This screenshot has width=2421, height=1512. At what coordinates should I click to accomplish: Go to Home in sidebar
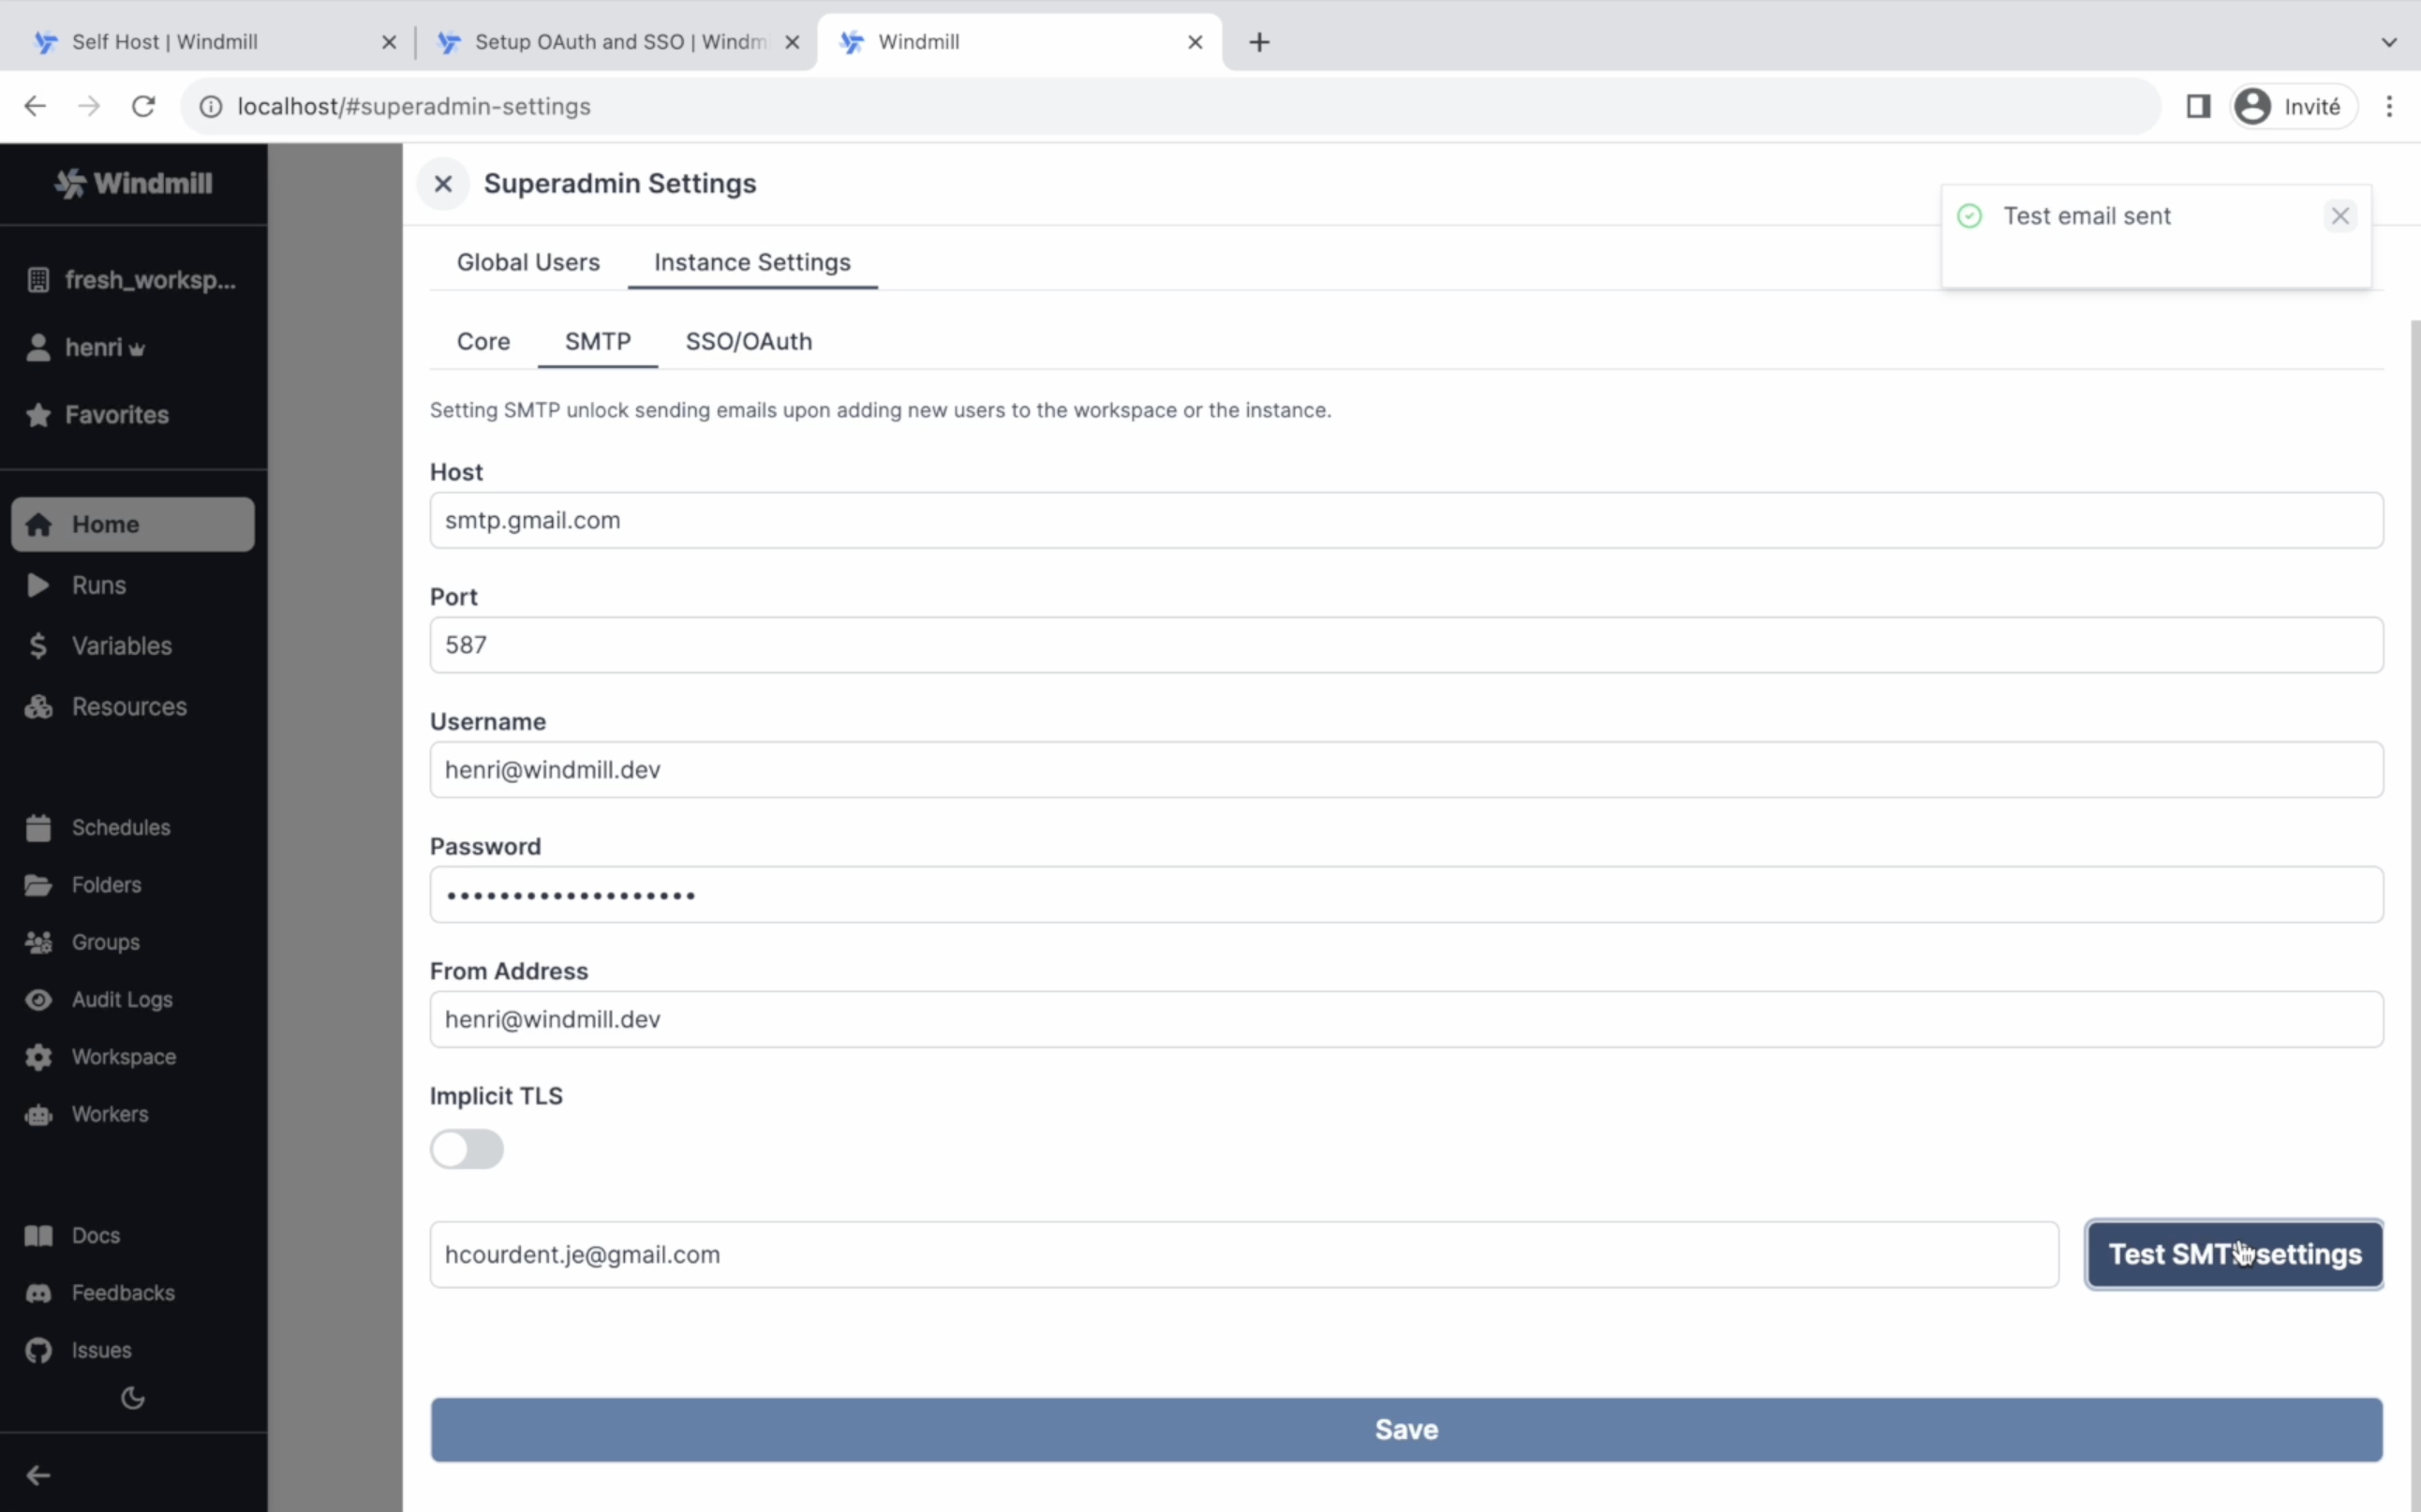click(133, 524)
